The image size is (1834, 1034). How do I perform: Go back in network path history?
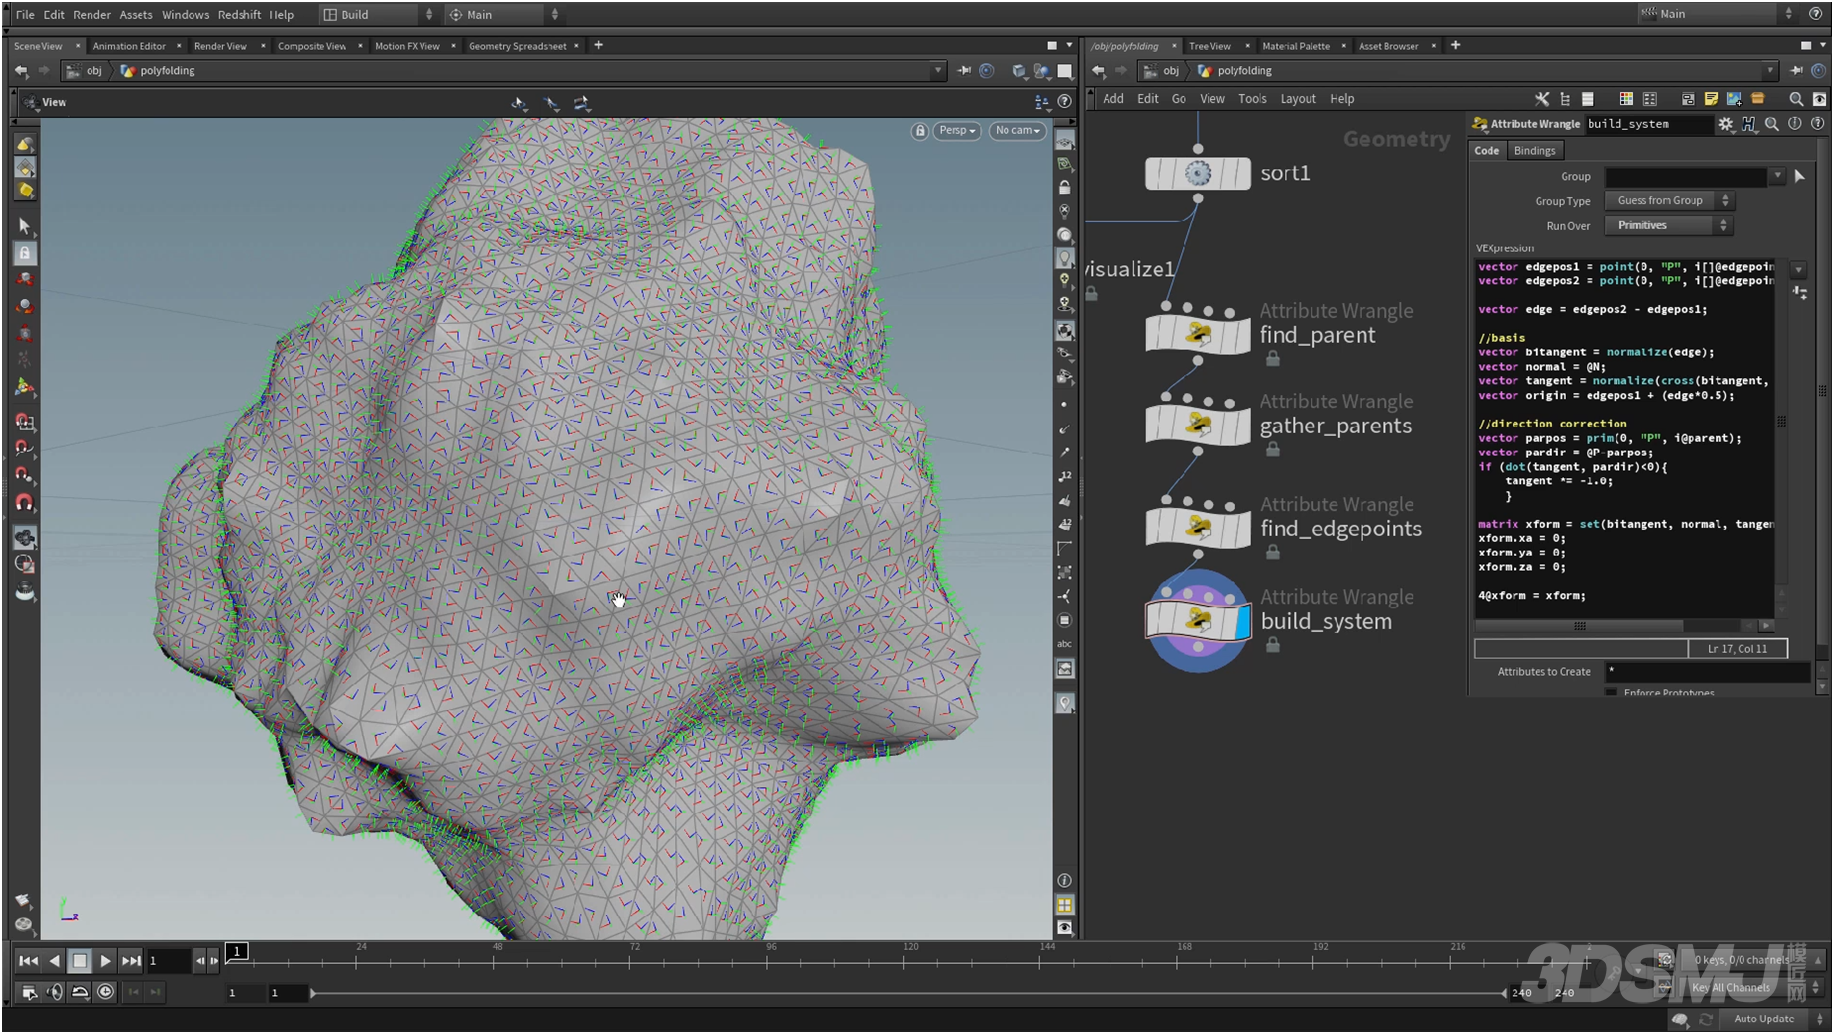pos(1099,71)
